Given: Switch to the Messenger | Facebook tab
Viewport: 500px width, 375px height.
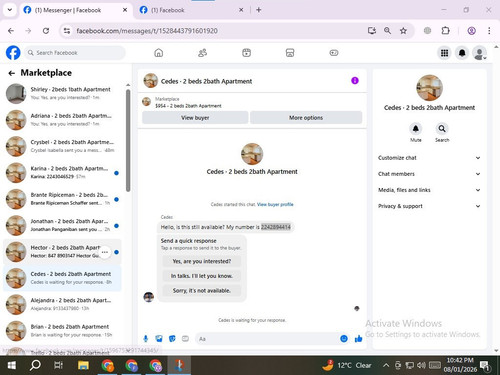Looking at the screenshot, I should [x=75, y=10].
